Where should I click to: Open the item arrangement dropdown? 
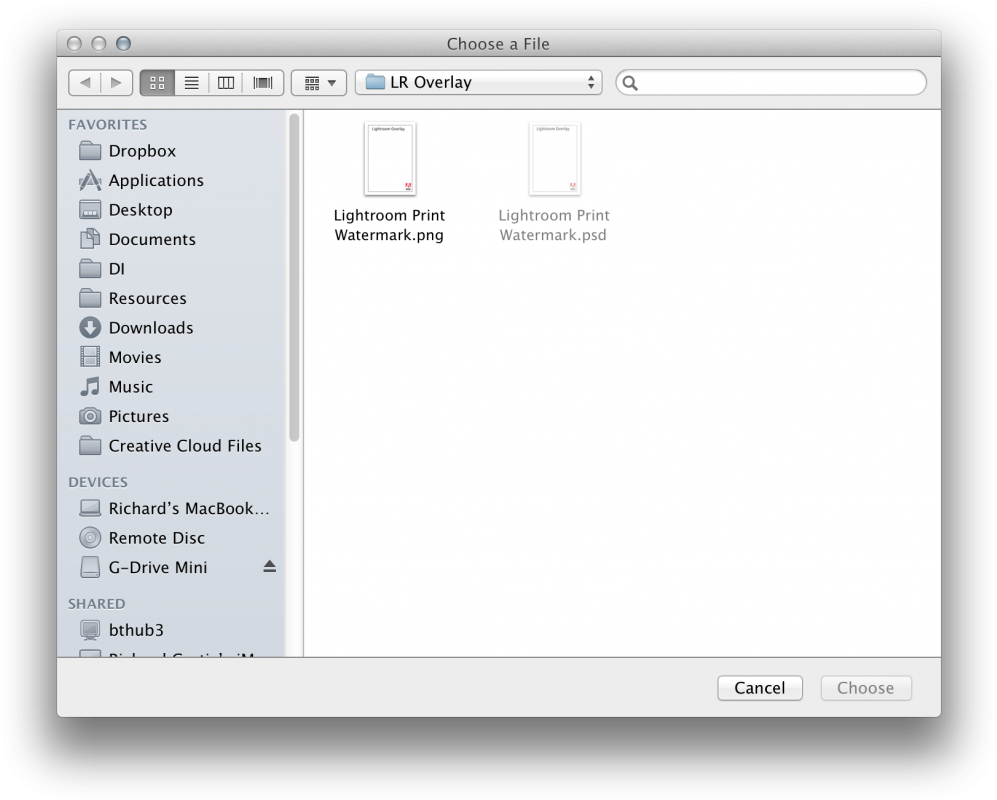(x=319, y=82)
